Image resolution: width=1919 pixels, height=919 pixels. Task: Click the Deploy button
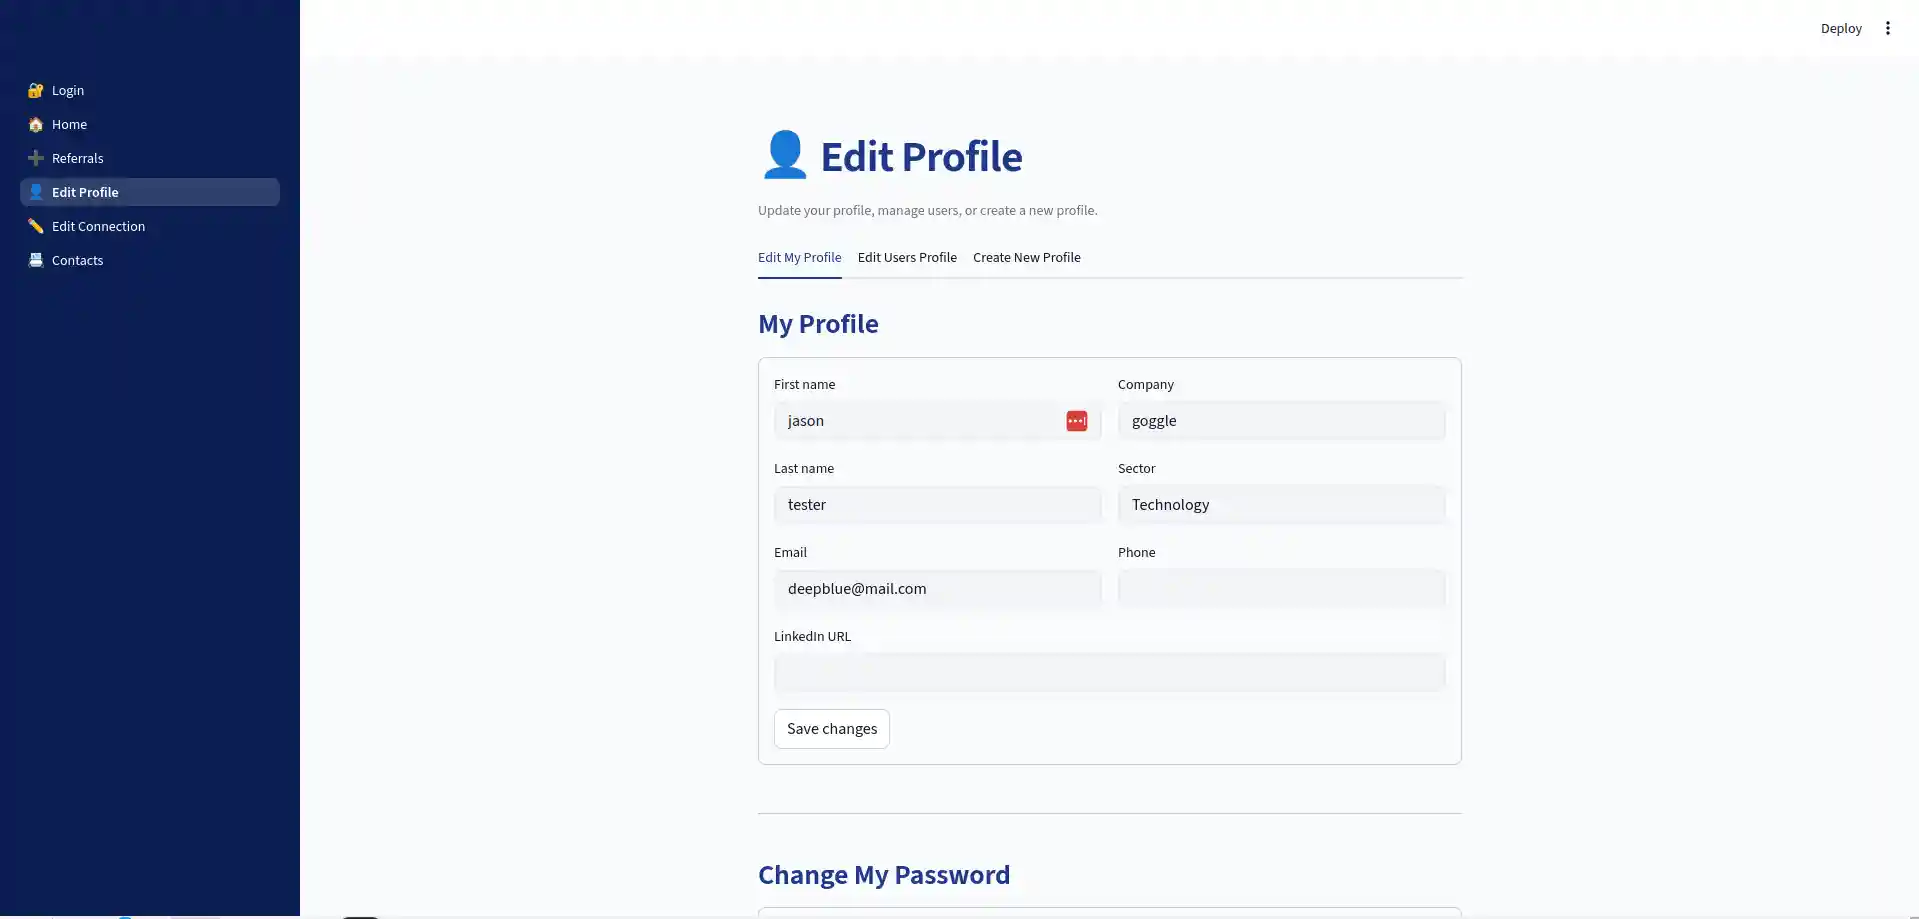[x=1841, y=28]
